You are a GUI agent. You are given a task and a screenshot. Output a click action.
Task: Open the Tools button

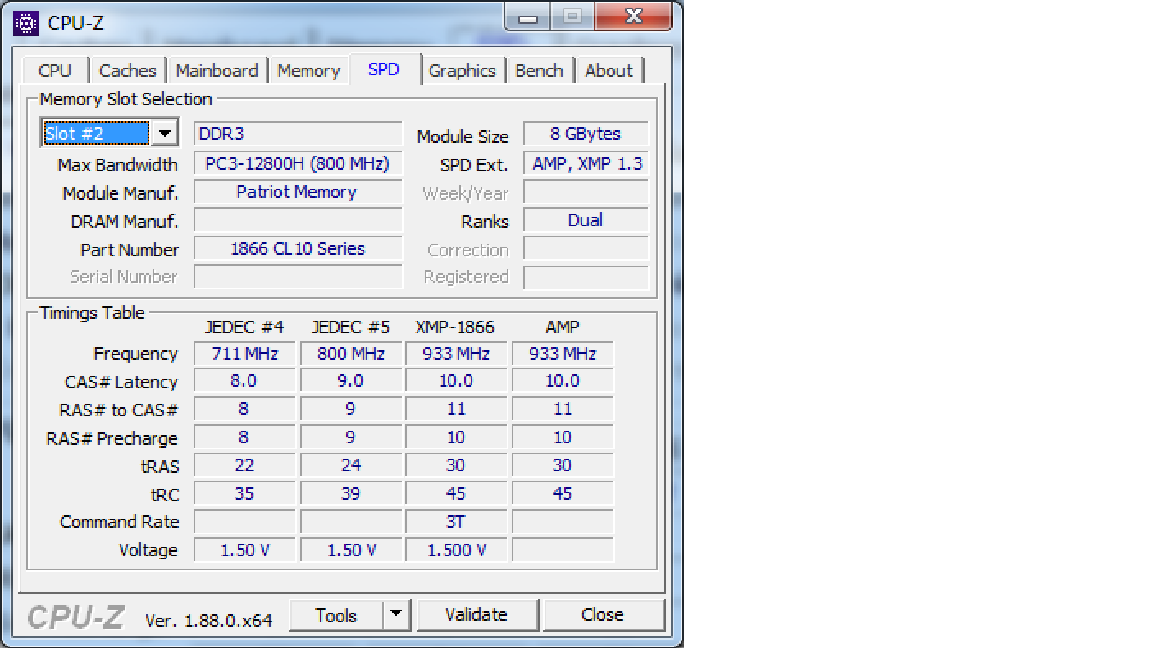point(336,615)
